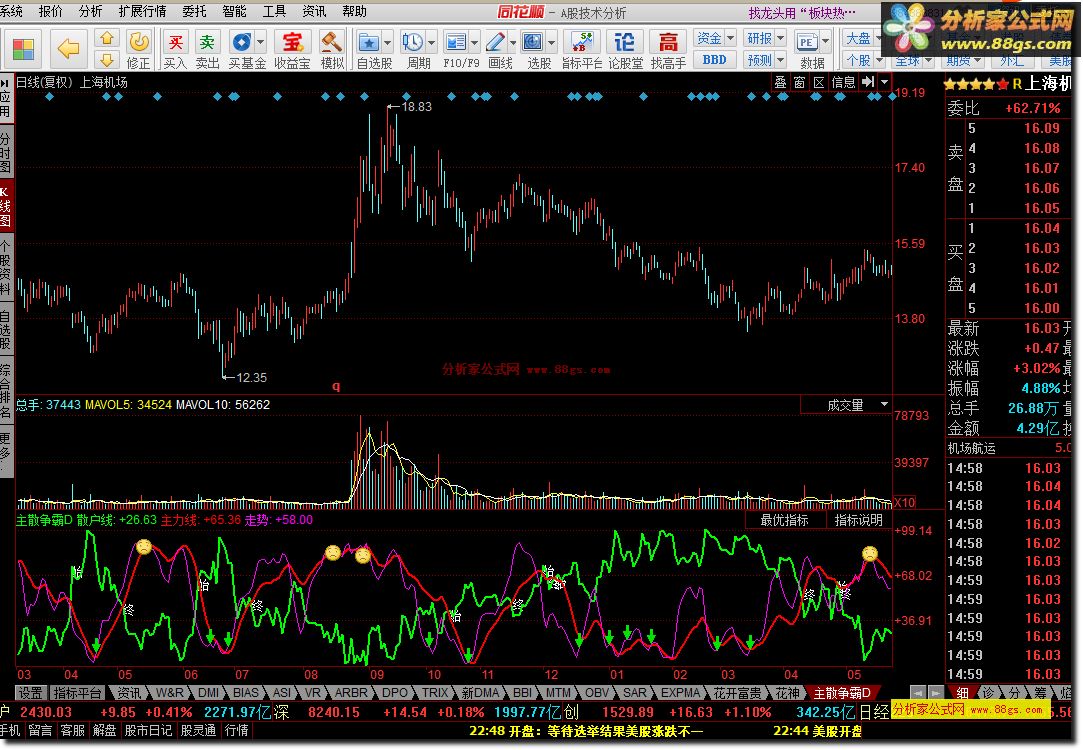Go back with the yellow left arrow
Viewport: 1083px width, 750px height.
(68, 48)
